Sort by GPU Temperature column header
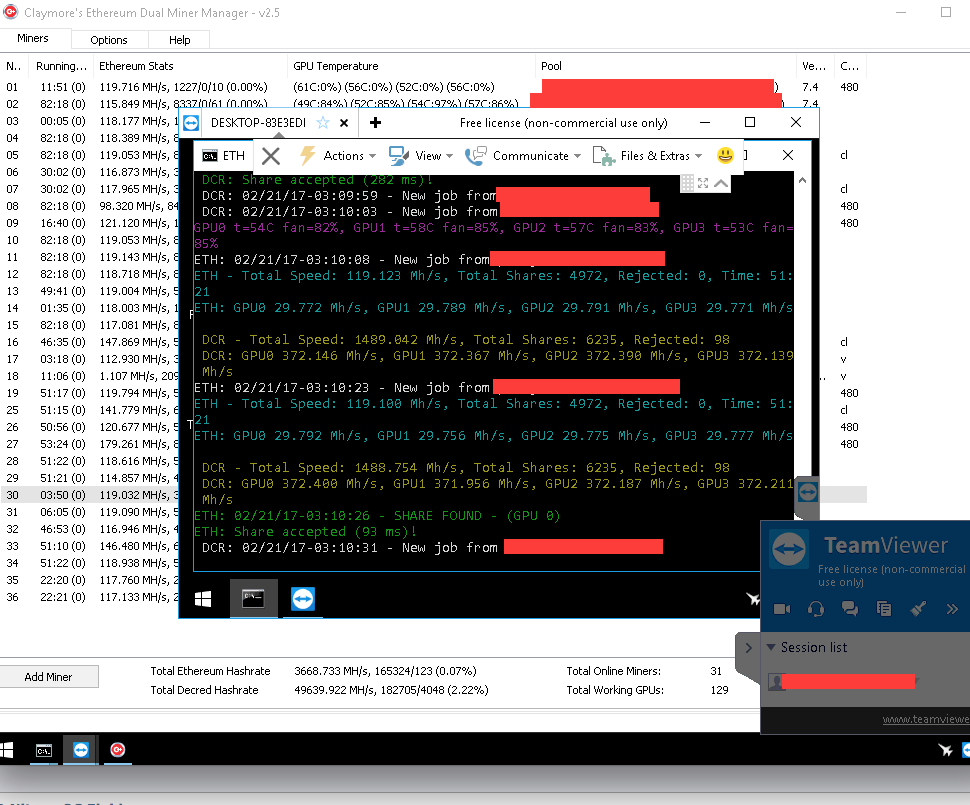This screenshot has width=970, height=805. click(x=335, y=66)
